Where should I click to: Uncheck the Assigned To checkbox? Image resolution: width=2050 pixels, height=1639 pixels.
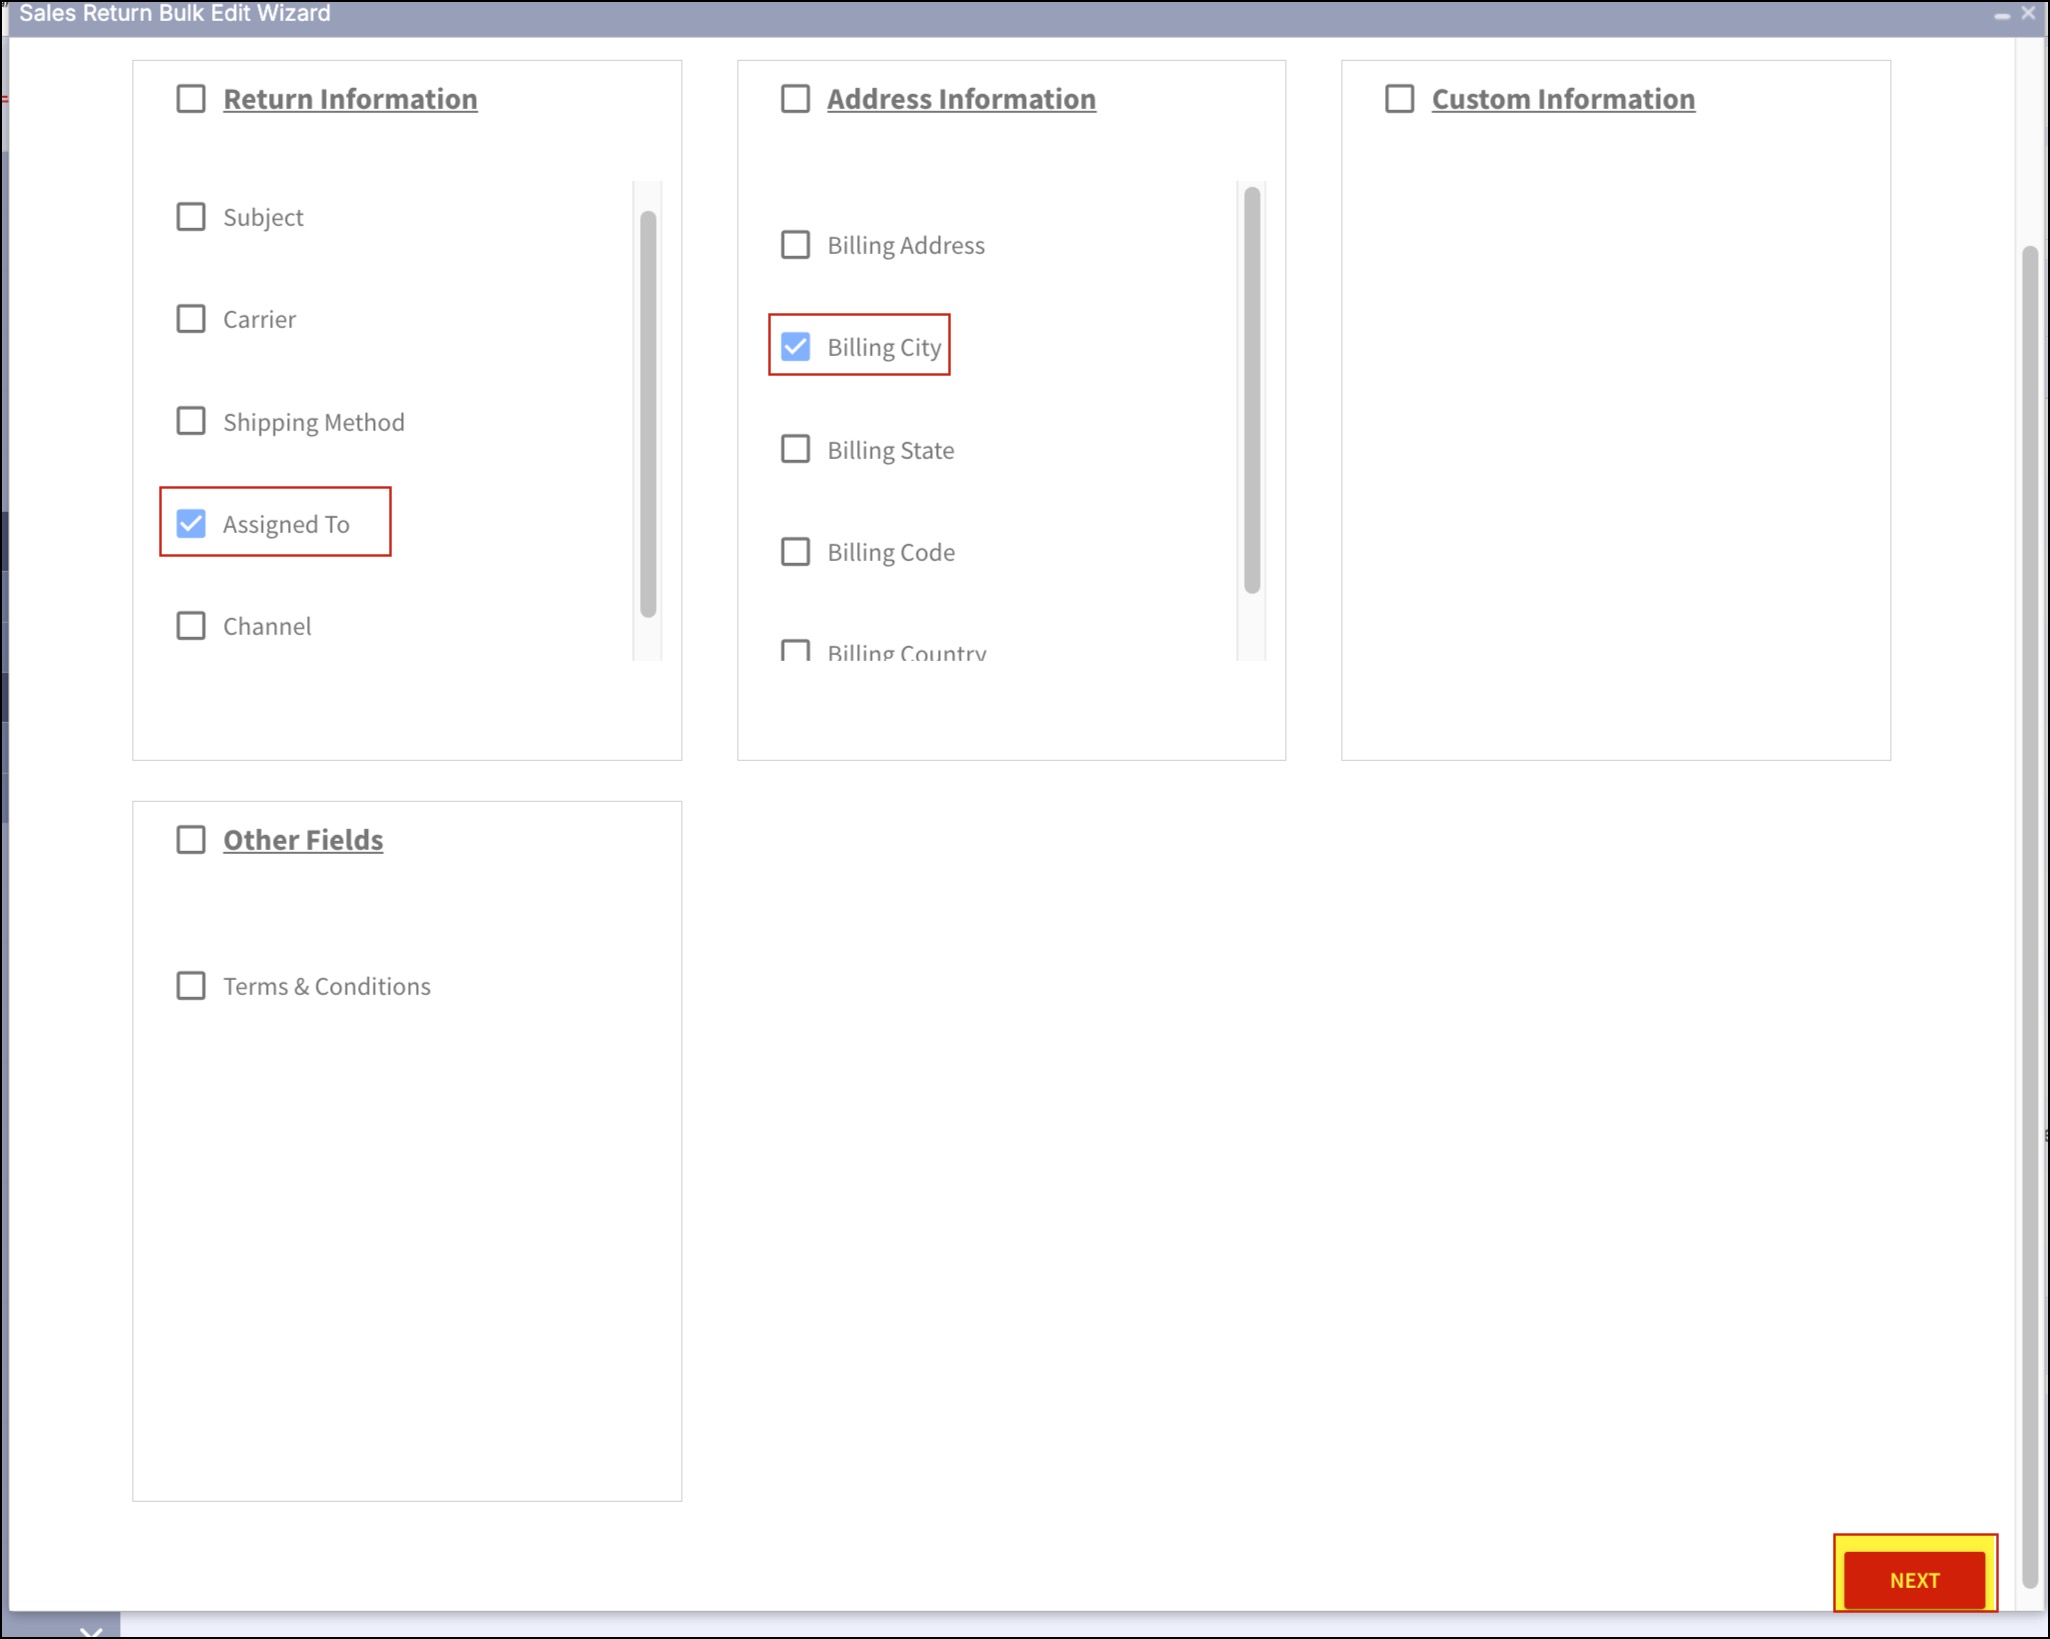[x=191, y=523]
